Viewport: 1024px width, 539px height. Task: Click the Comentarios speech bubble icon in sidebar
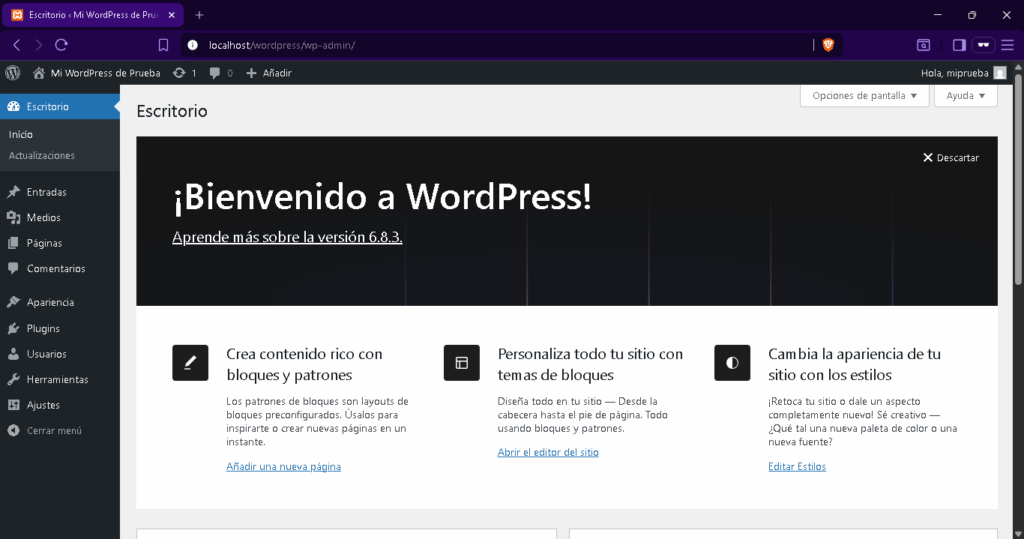click(14, 269)
